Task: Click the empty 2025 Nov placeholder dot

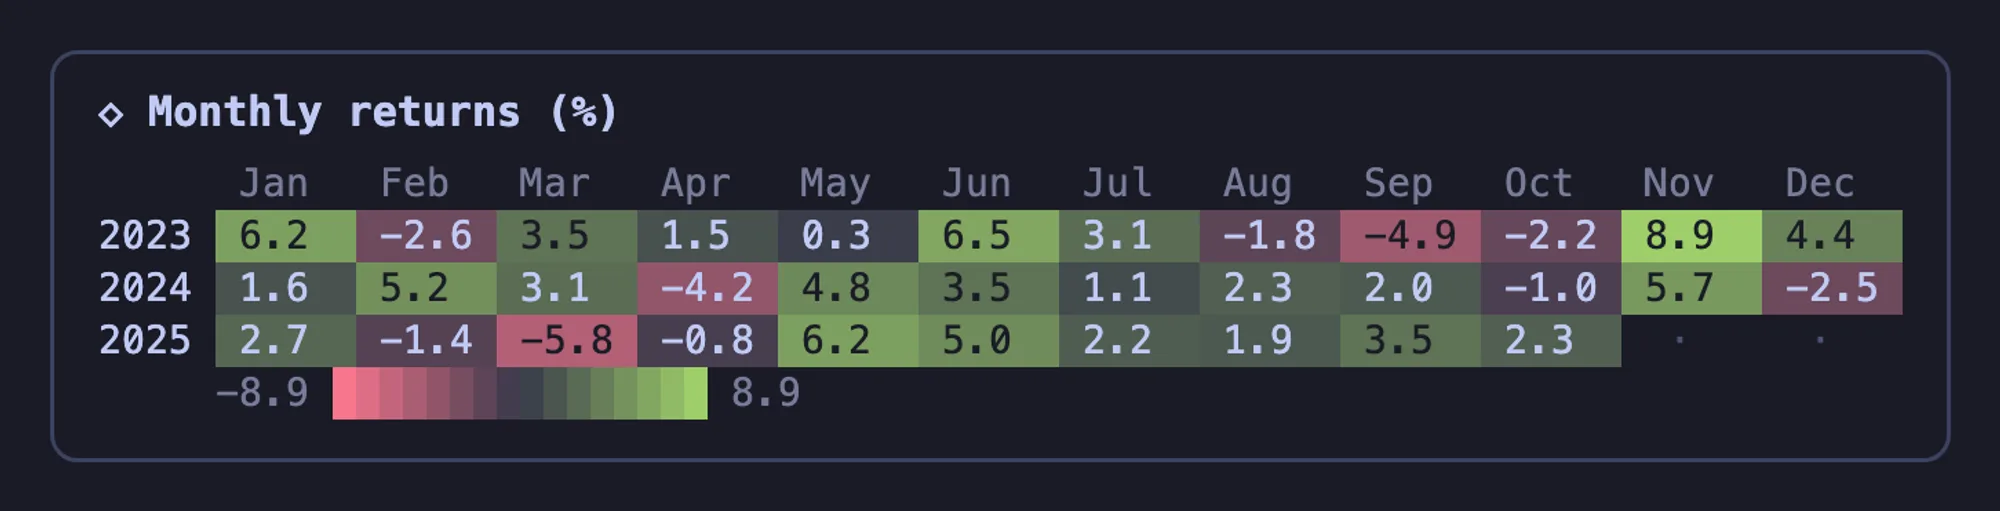Action: click(x=1680, y=340)
